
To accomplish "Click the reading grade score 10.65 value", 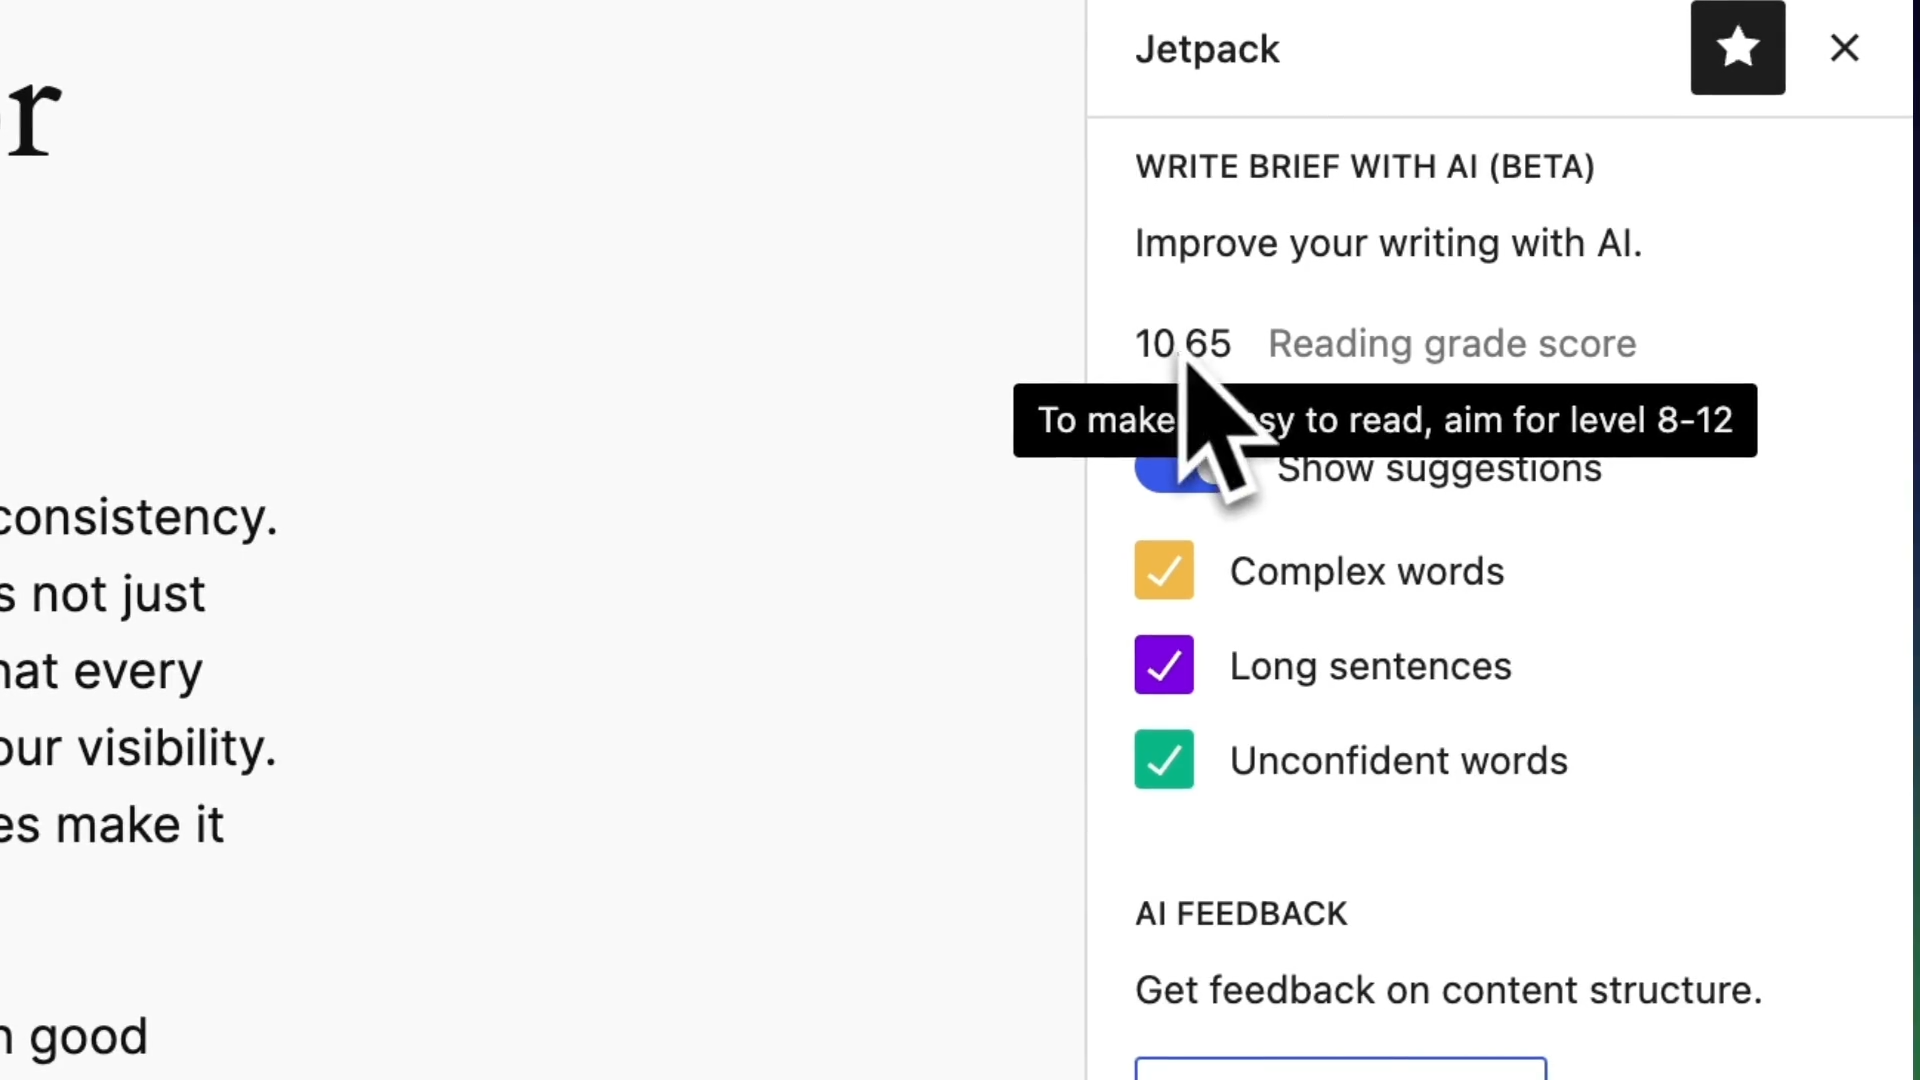I will [x=1183, y=342].
